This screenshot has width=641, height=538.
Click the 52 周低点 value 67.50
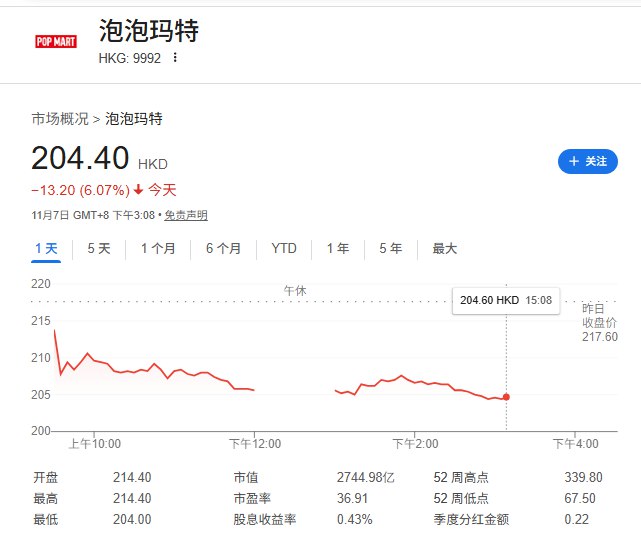point(580,498)
